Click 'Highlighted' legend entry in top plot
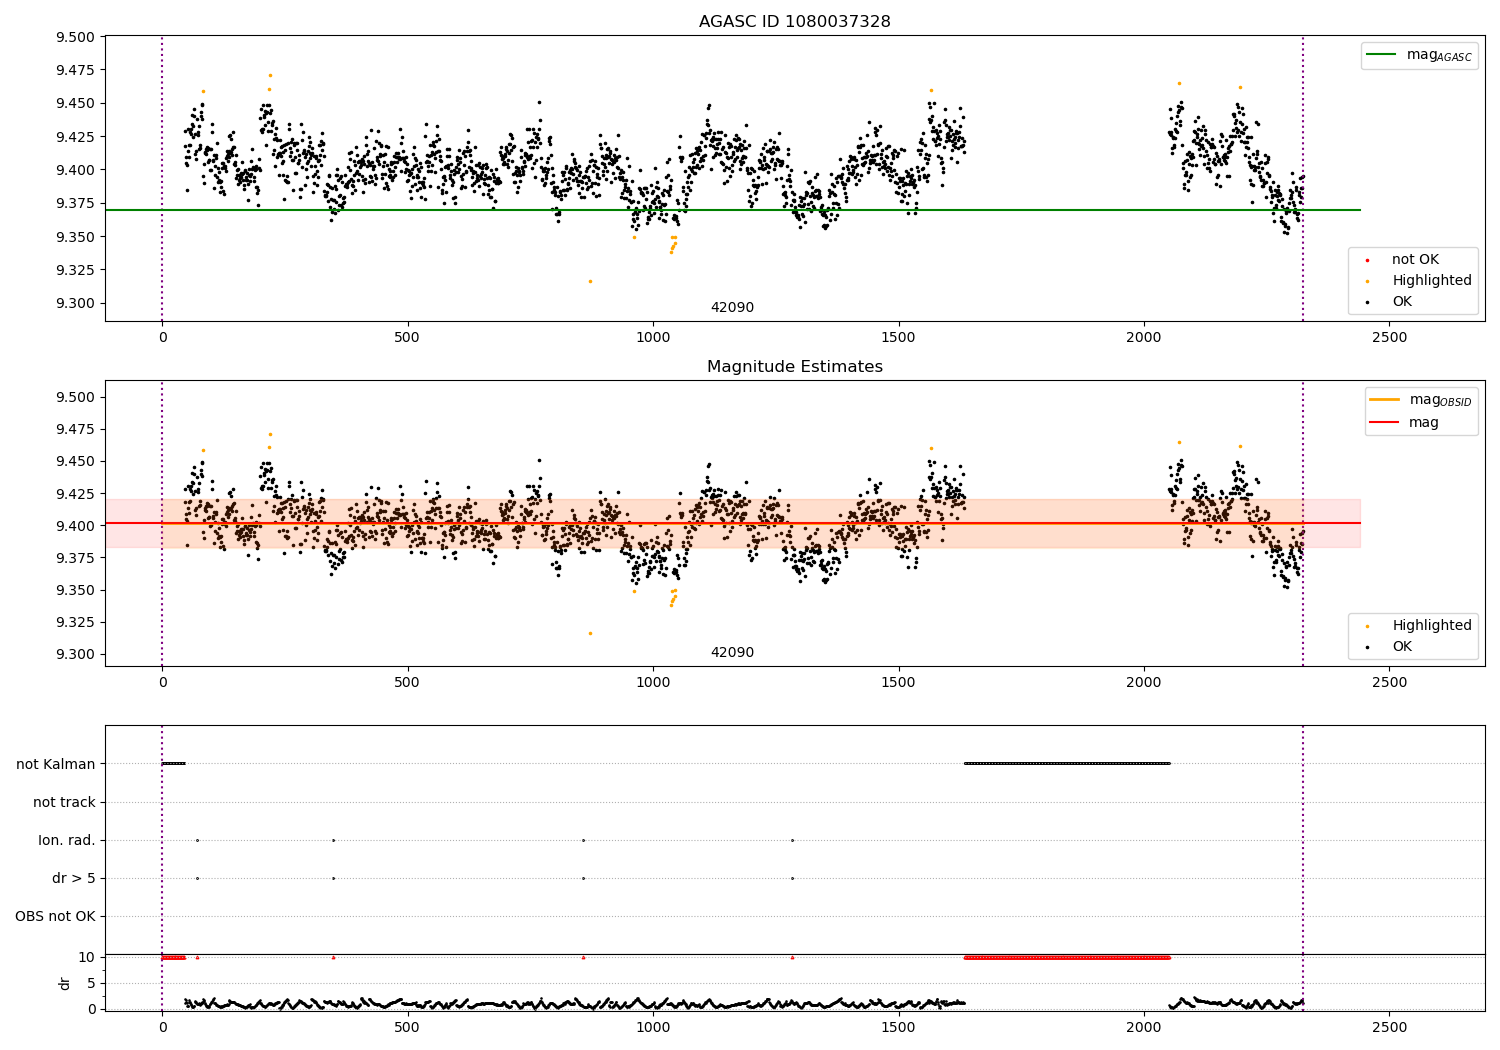Viewport: 1500px width, 1050px height. pyautogui.click(x=1431, y=281)
